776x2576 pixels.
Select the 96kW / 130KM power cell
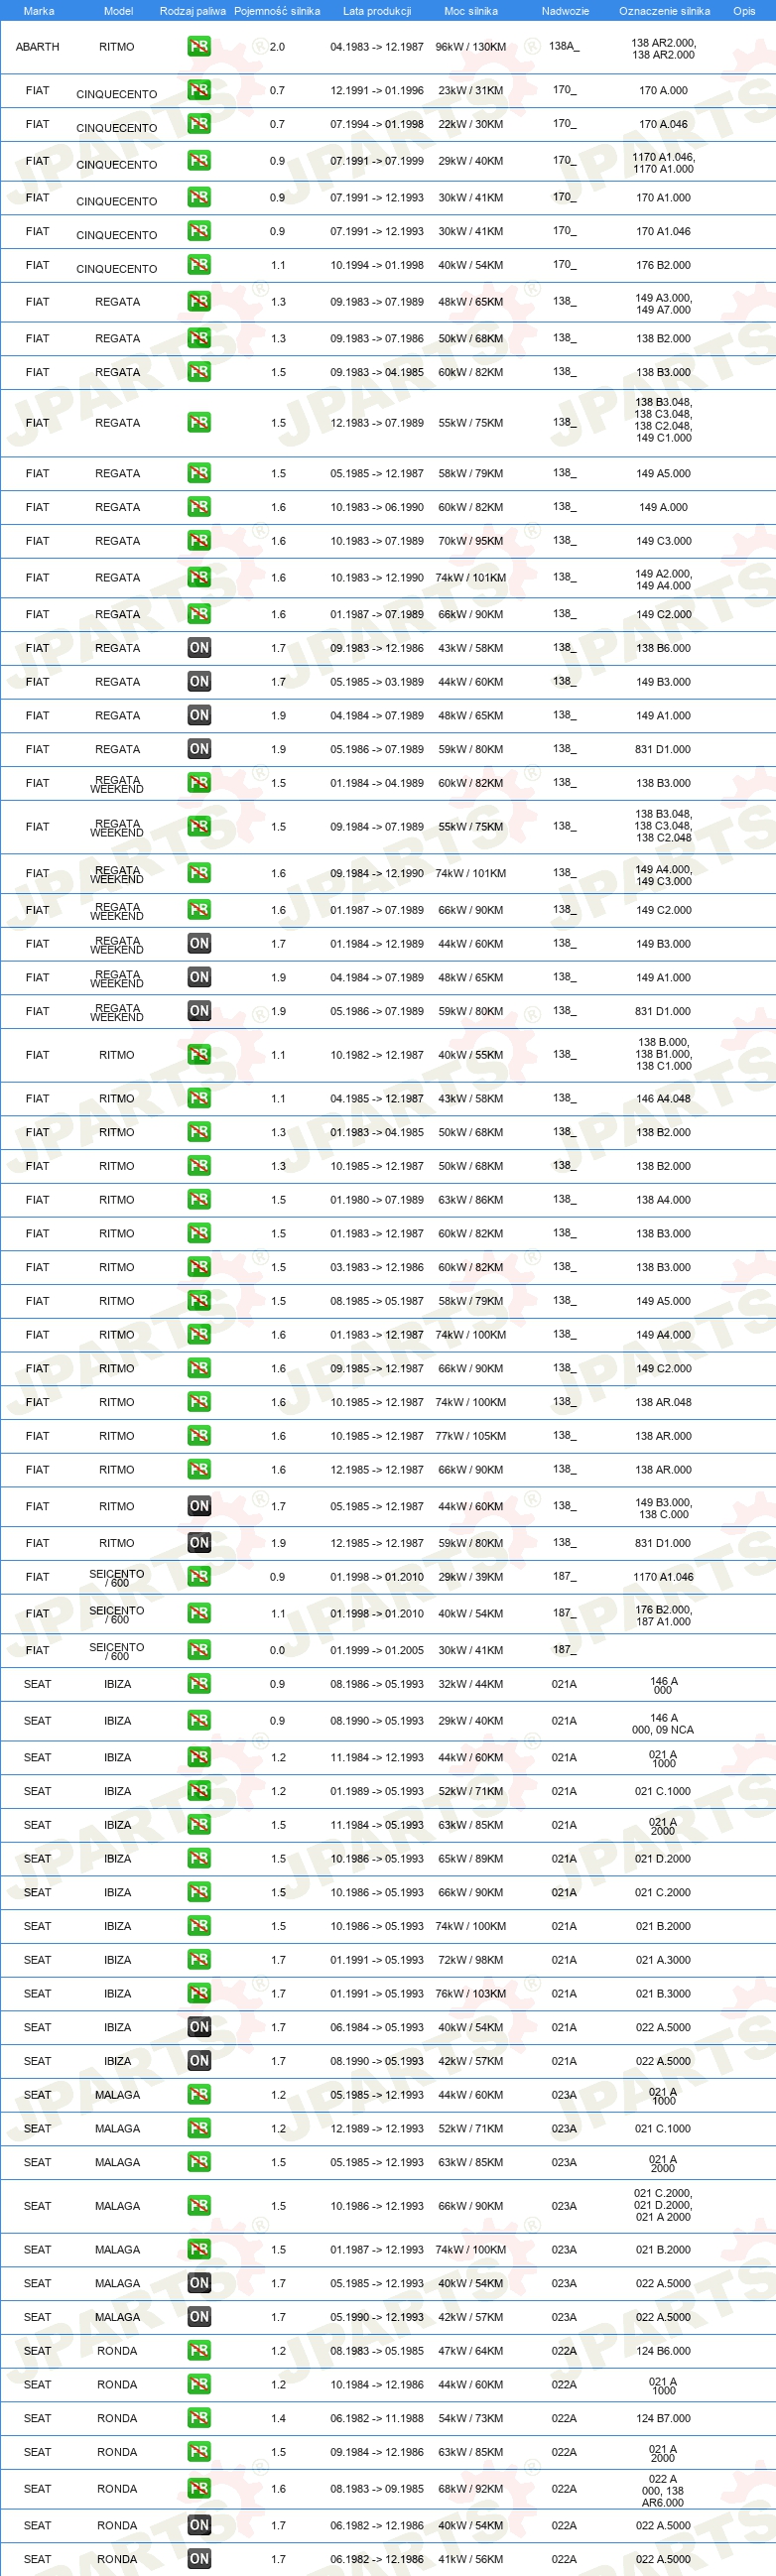471,47
